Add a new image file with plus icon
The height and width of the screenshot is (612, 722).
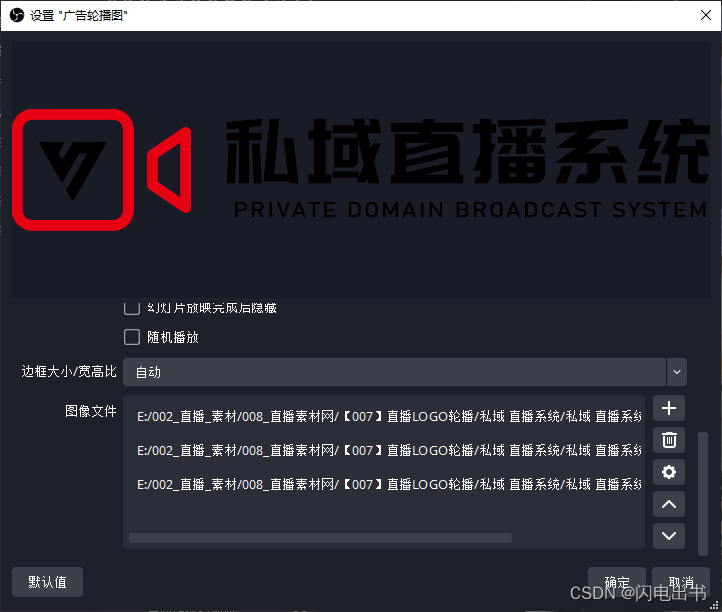[669, 408]
